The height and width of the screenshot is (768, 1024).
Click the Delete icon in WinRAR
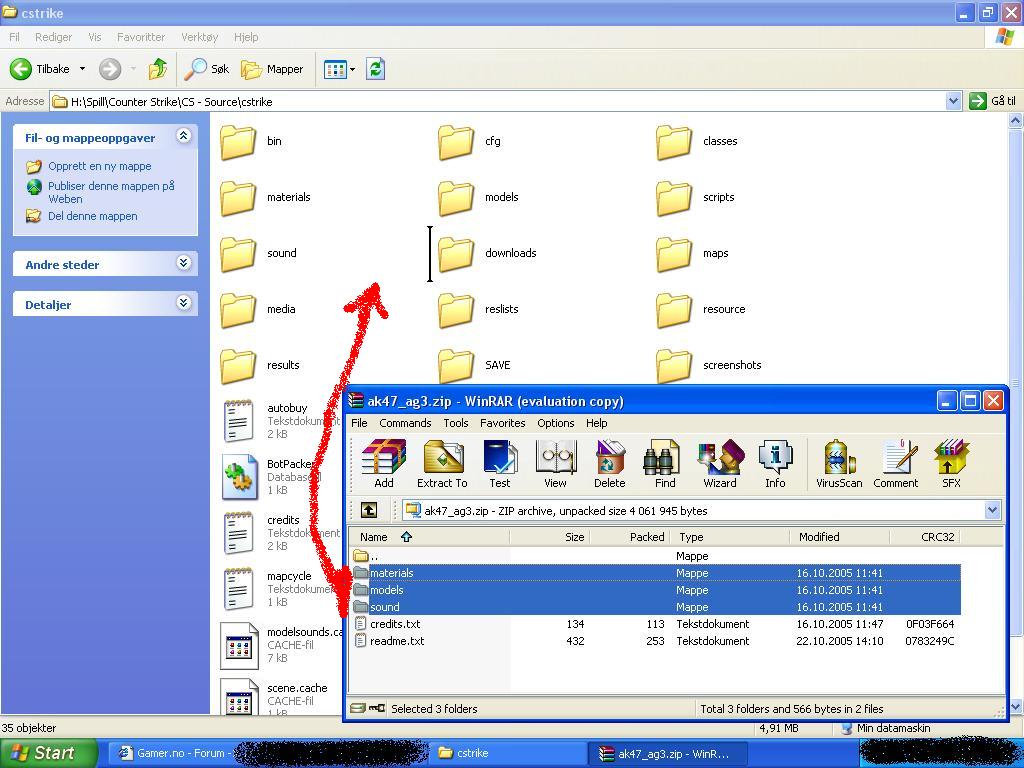click(610, 464)
